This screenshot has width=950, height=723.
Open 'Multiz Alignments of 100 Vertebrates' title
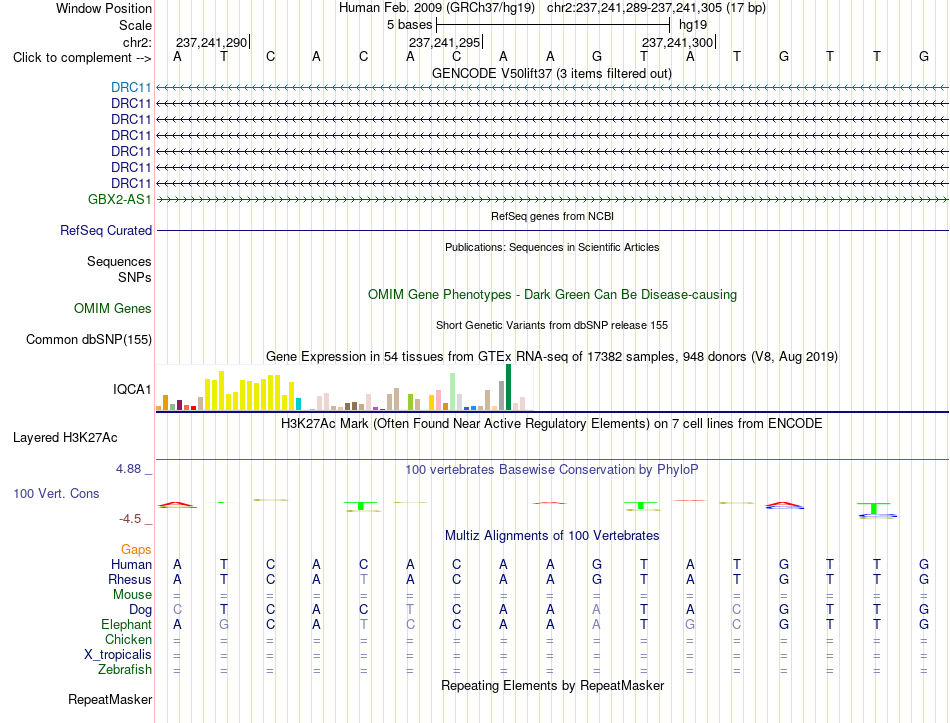[552, 536]
